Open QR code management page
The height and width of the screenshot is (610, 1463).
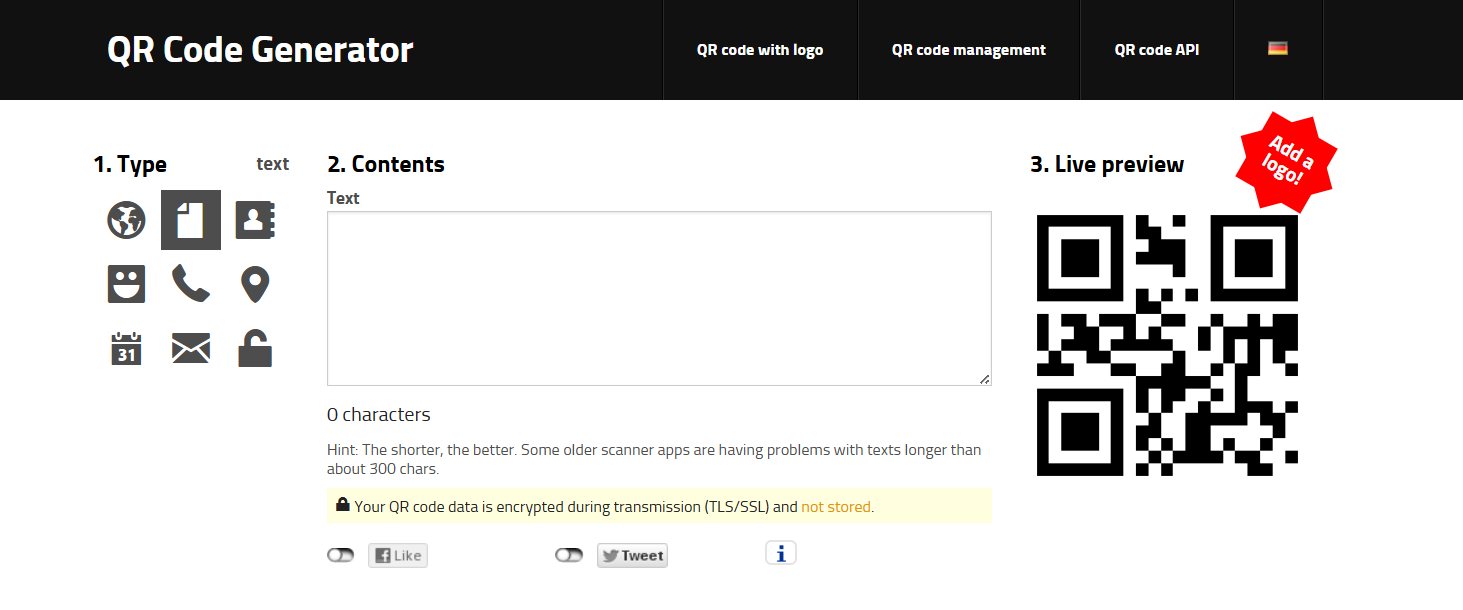click(969, 50)
